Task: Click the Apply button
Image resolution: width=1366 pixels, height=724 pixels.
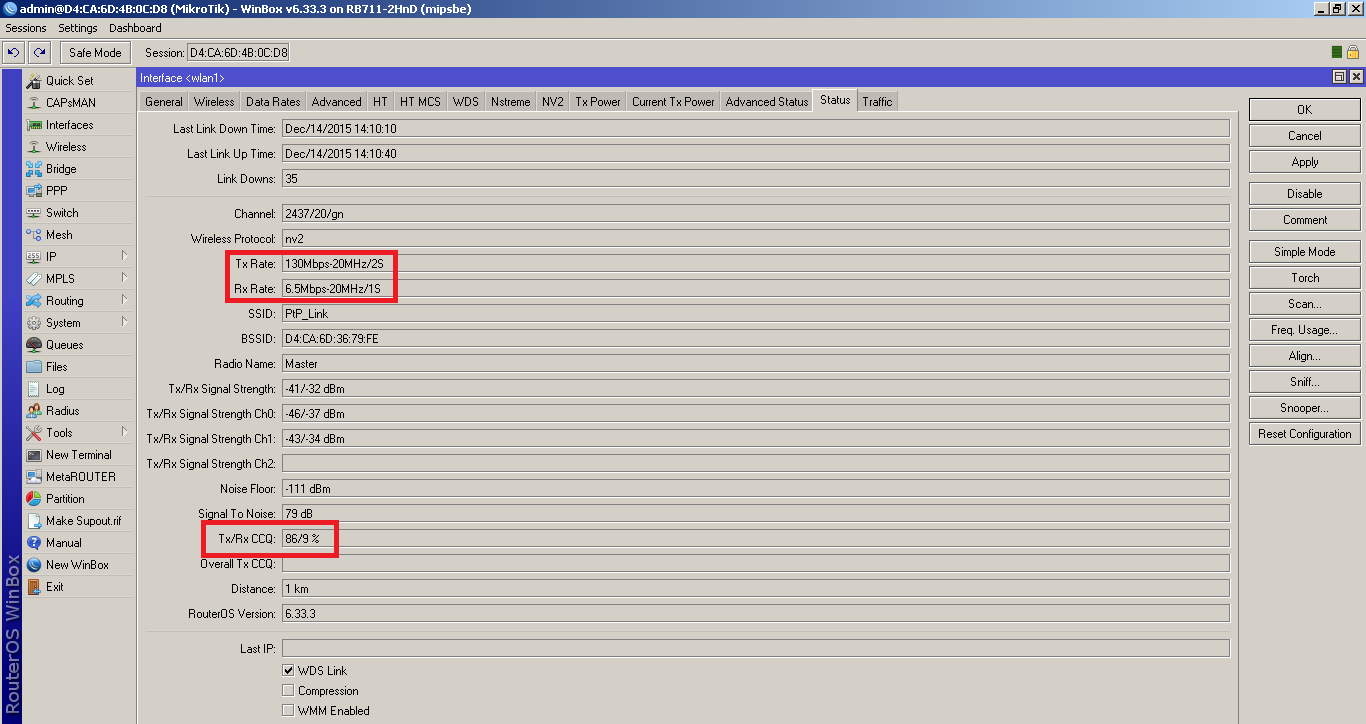Action: pos(1304,162)
